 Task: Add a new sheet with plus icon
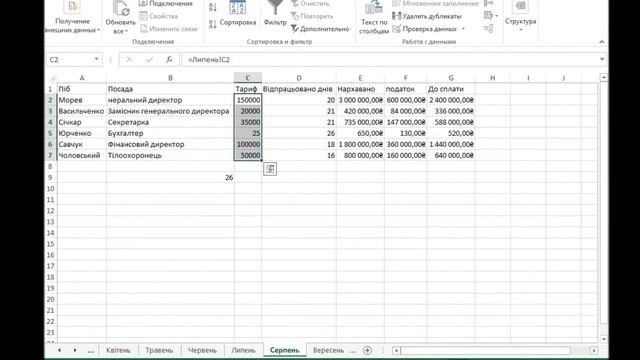click(x=367, y=350)
